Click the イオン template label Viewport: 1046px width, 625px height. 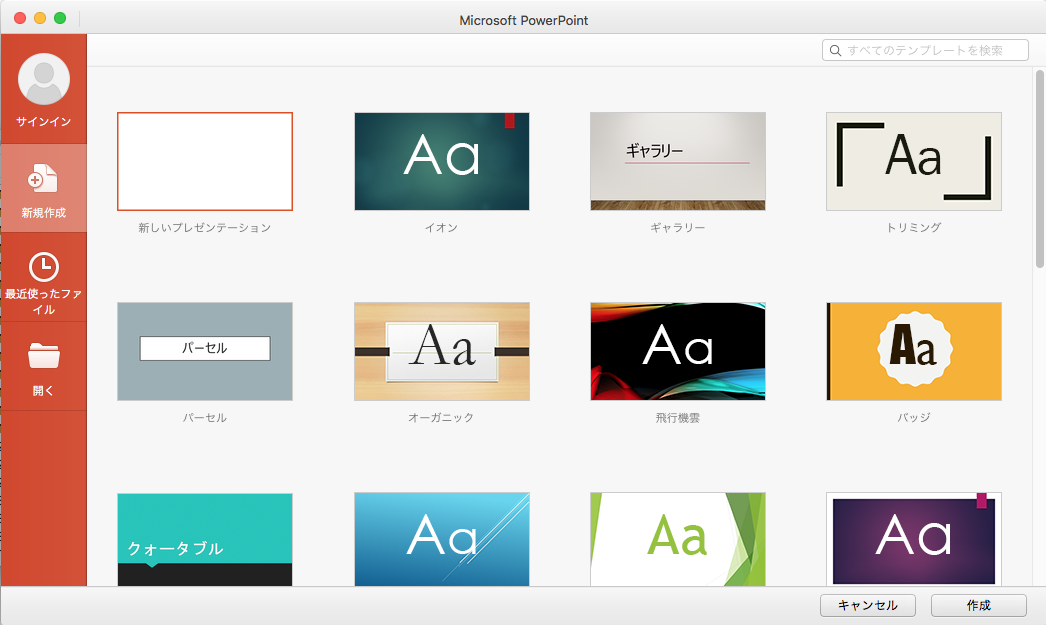click(442, 228)
